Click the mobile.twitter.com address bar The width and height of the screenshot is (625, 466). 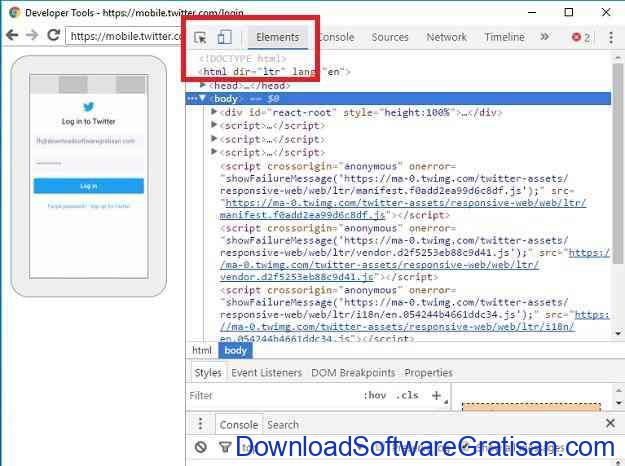[x=125, y=36]
